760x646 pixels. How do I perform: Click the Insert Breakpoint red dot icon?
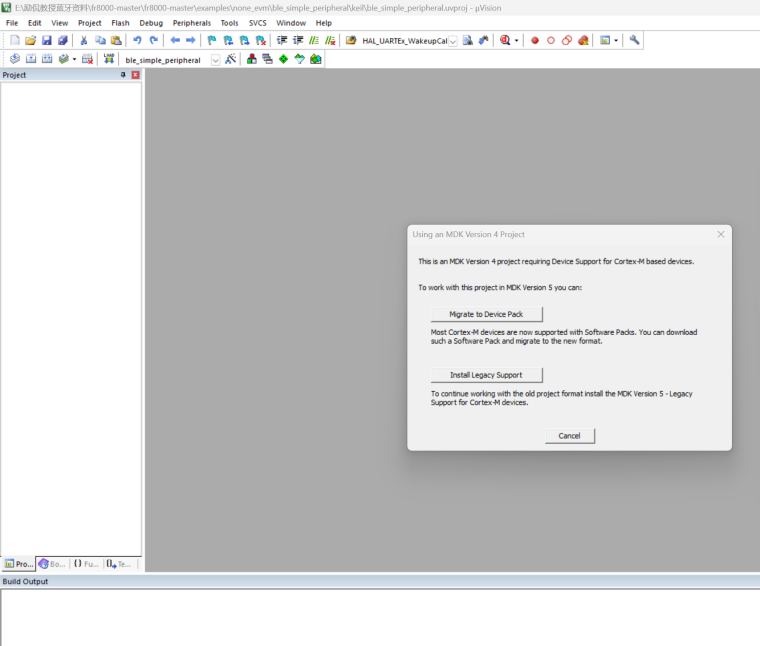click(534, 40)
